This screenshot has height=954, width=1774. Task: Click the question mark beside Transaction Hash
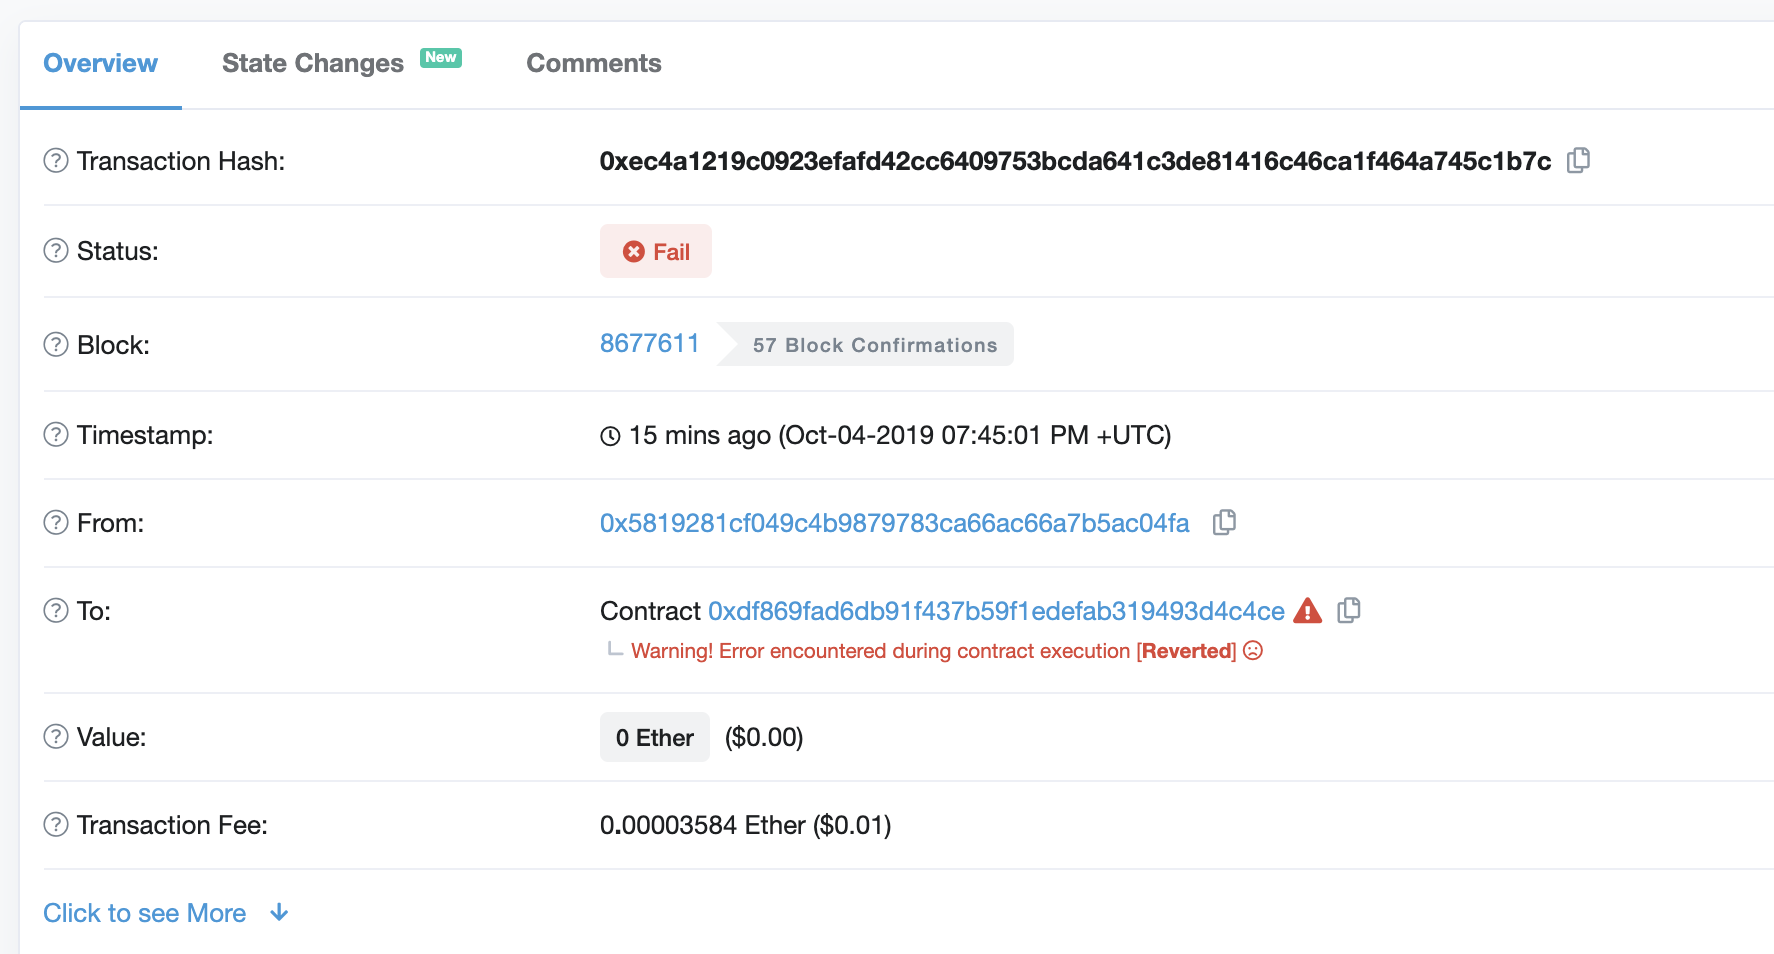(55, 160)
